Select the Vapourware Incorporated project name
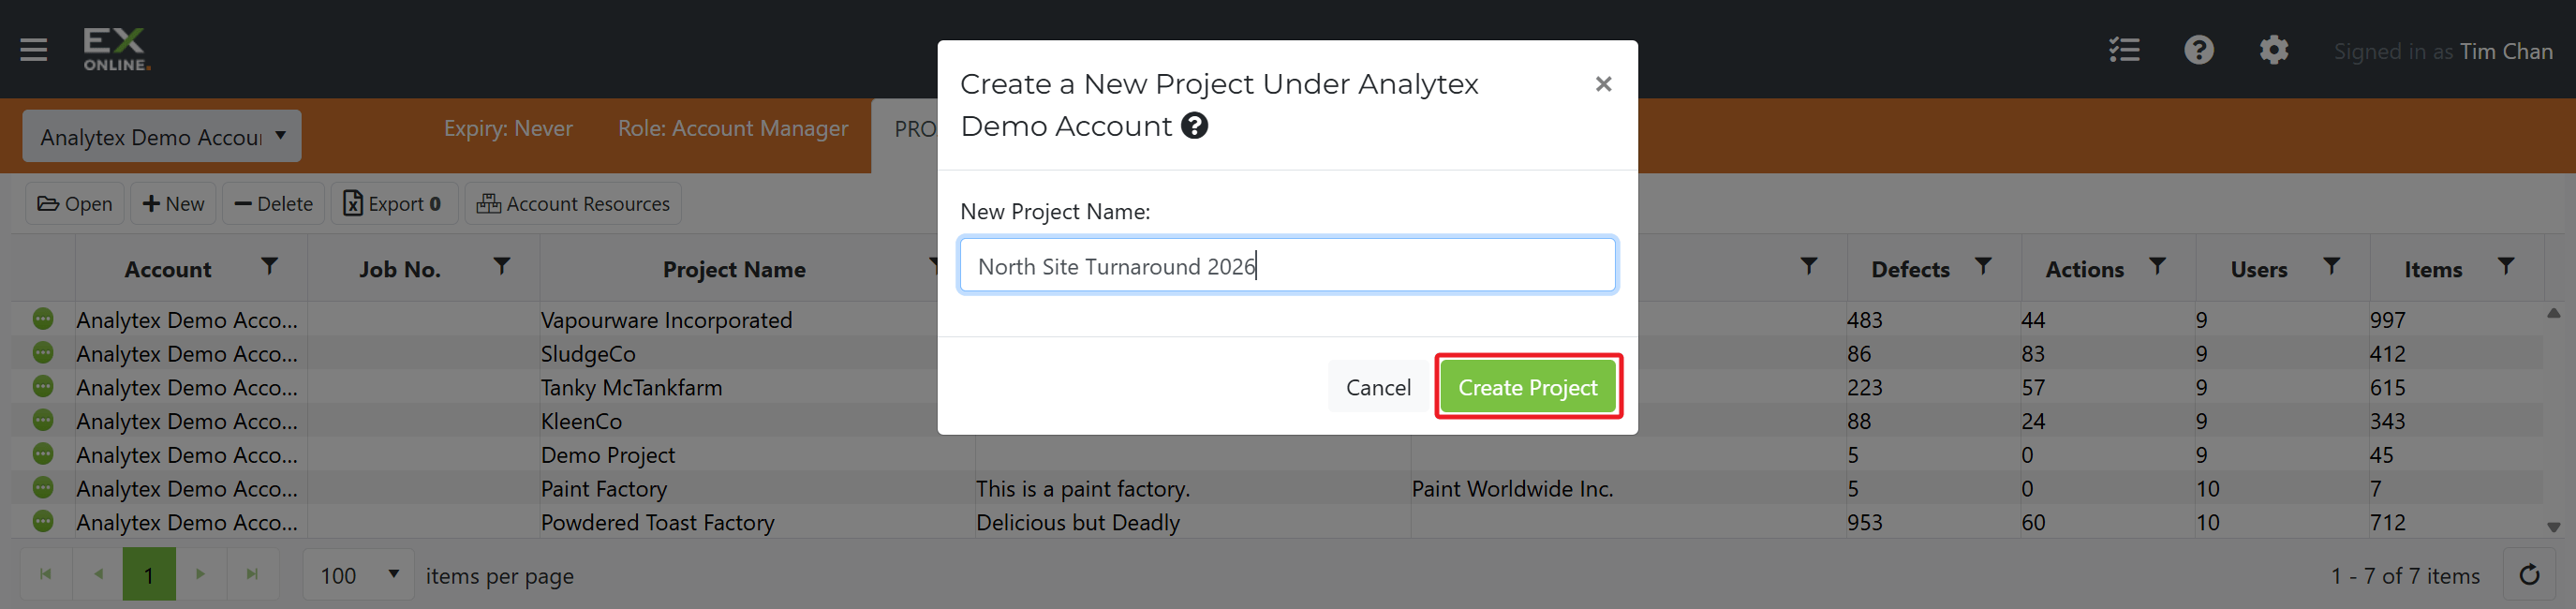The image size is (2576, 609). click(x=666, y=320)
